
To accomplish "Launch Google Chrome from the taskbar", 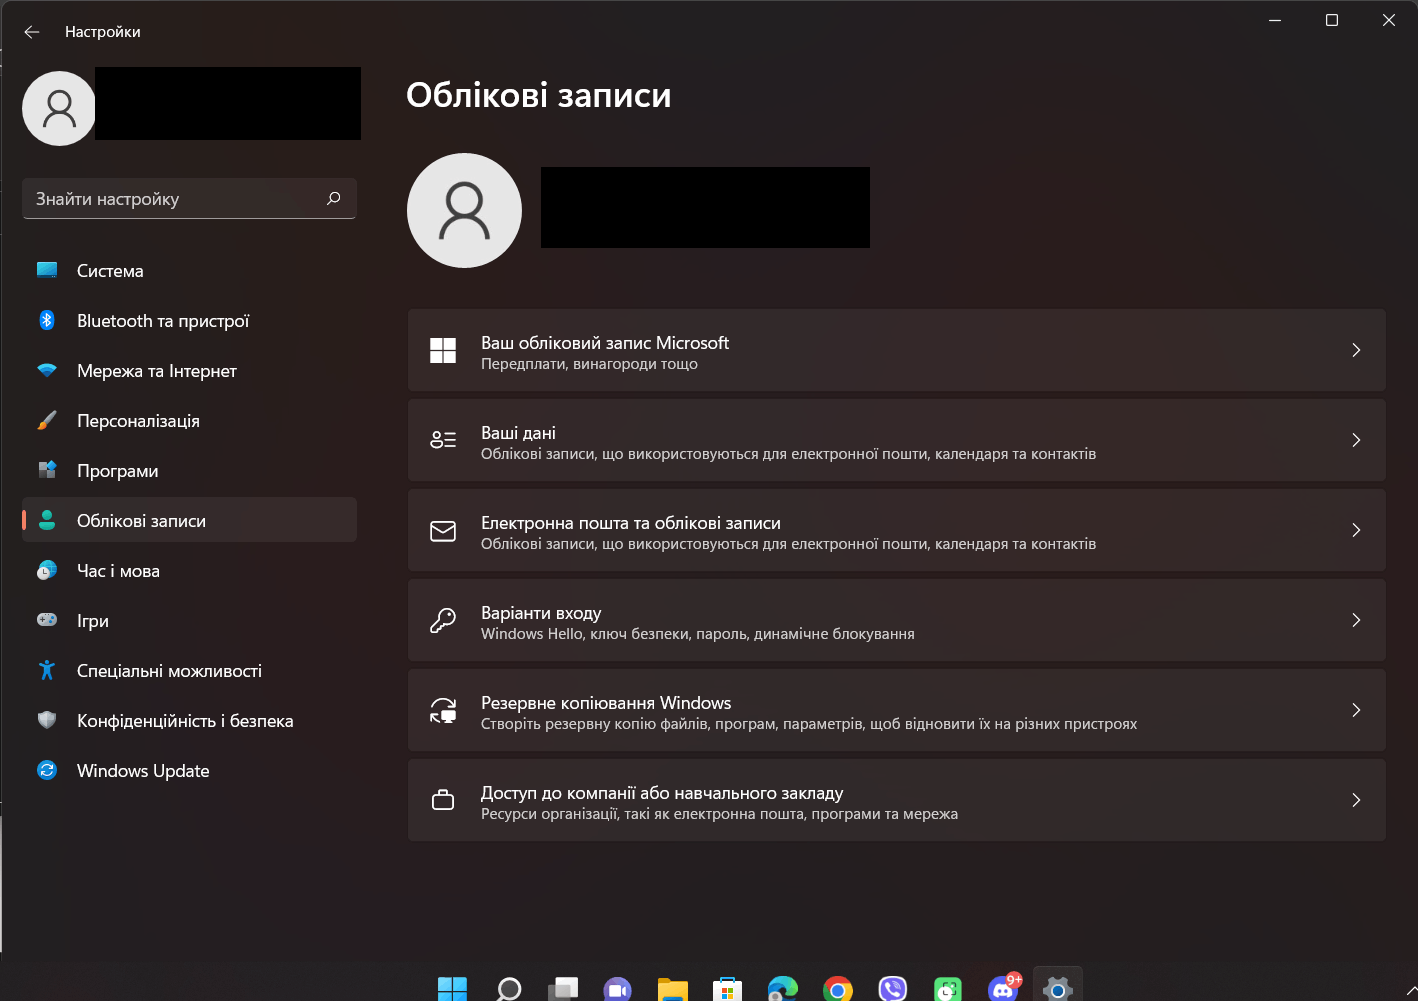I will (x=838, y=989).
